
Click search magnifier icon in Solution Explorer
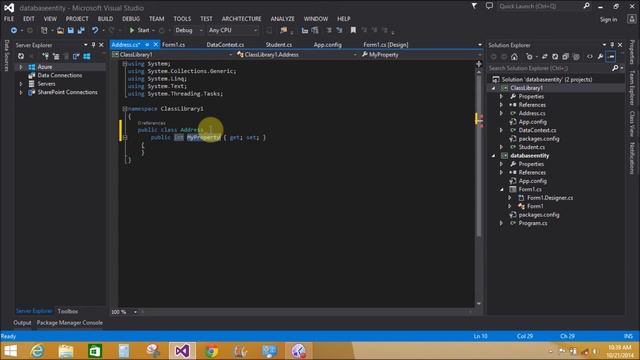(x=615, y=68)
